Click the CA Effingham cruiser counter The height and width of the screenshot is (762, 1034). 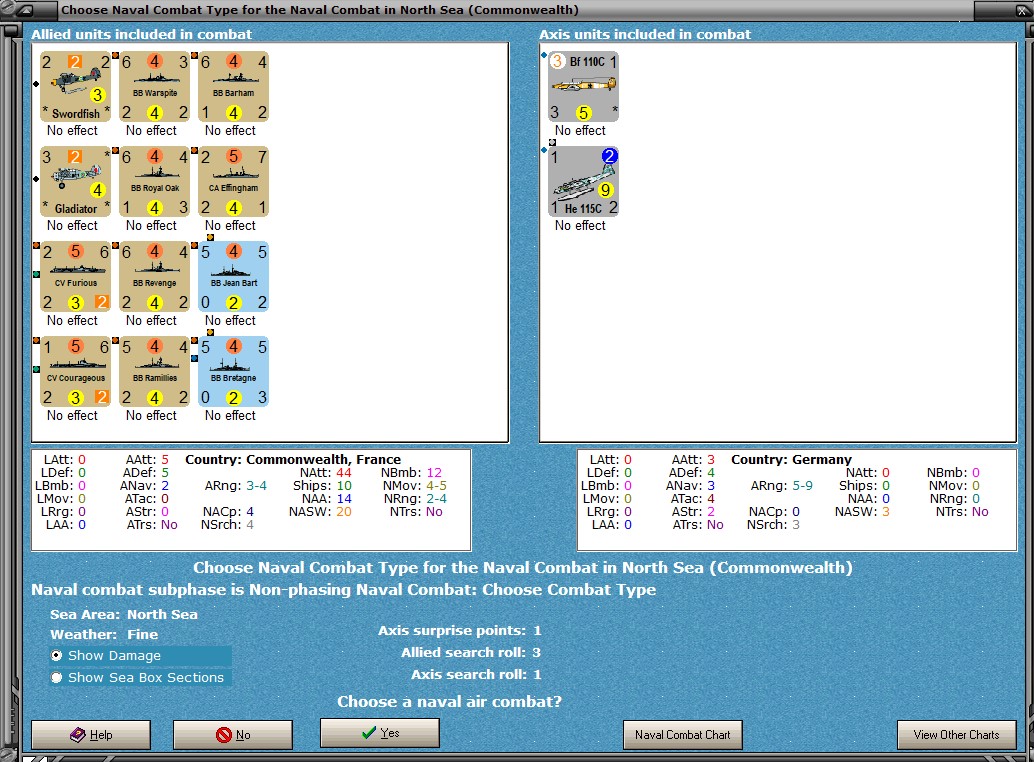tap(233, 182)
